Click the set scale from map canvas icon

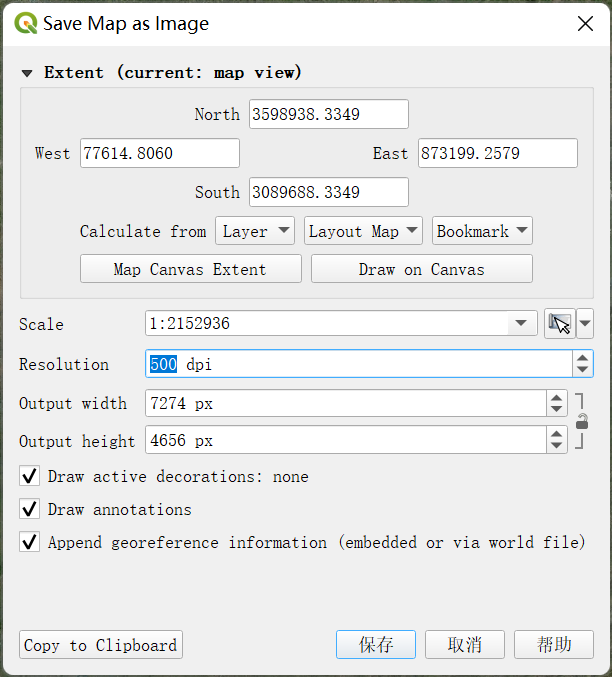560,324
